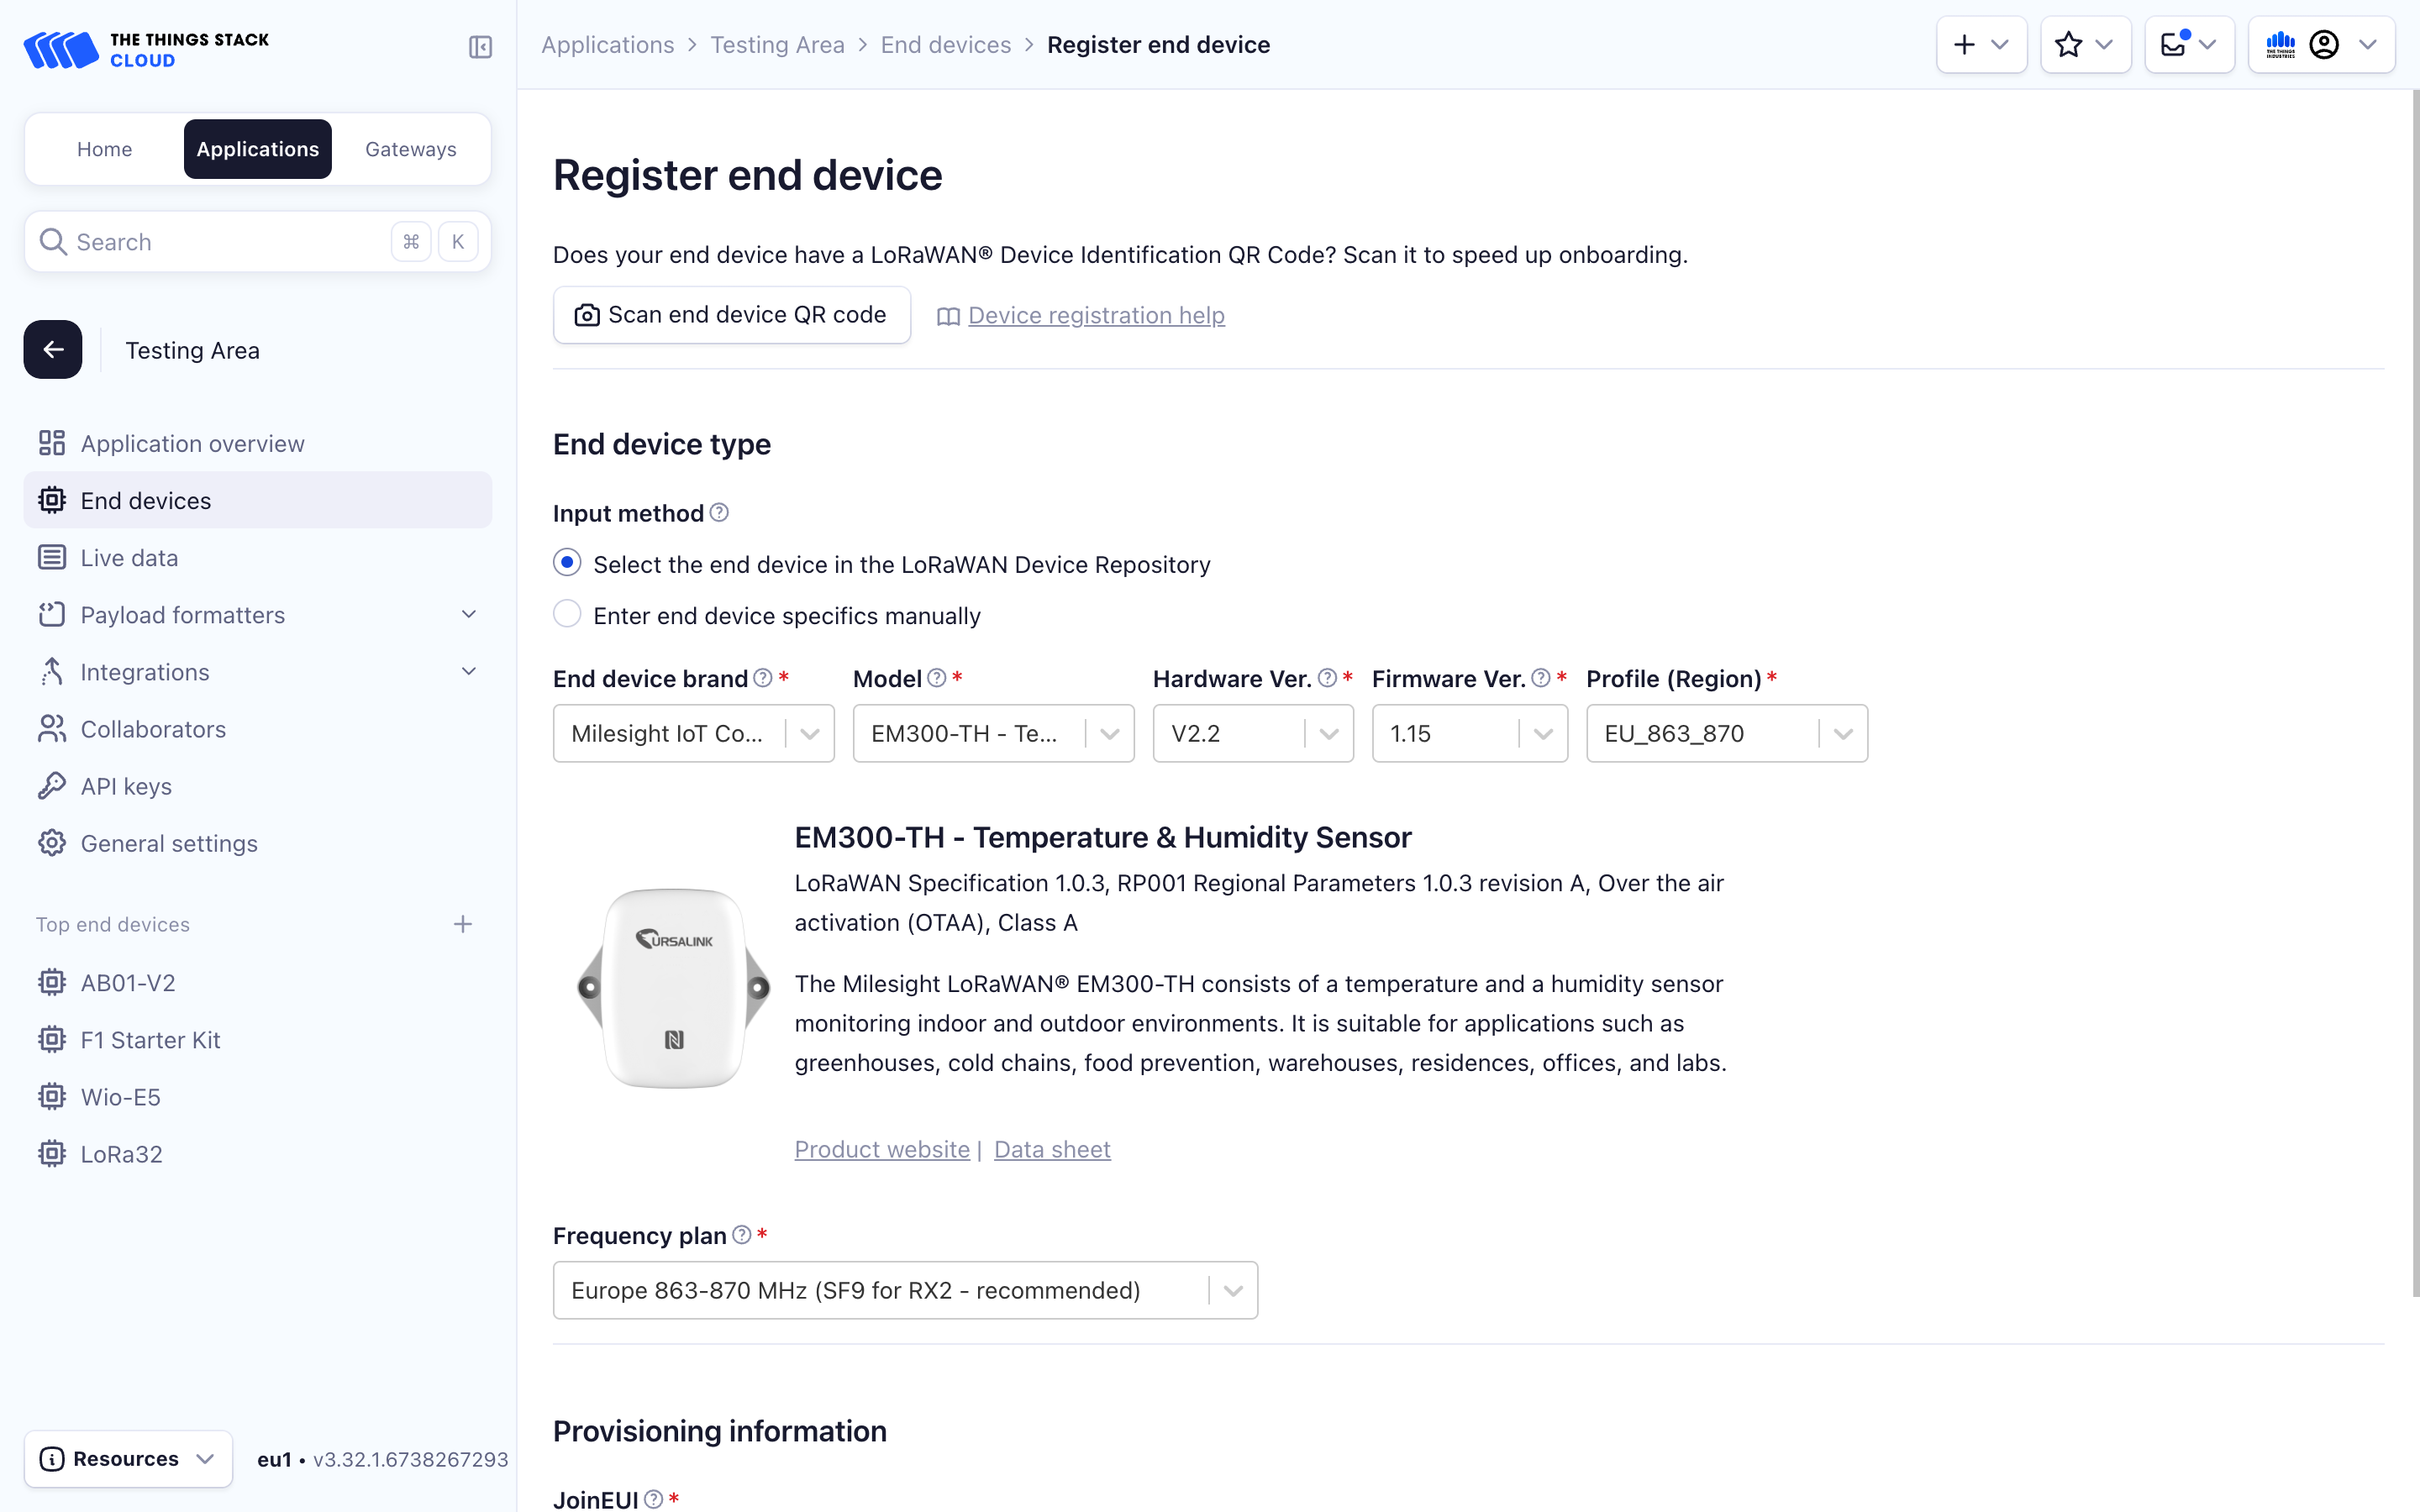Open the End devices sidebar item

point(145,500)
